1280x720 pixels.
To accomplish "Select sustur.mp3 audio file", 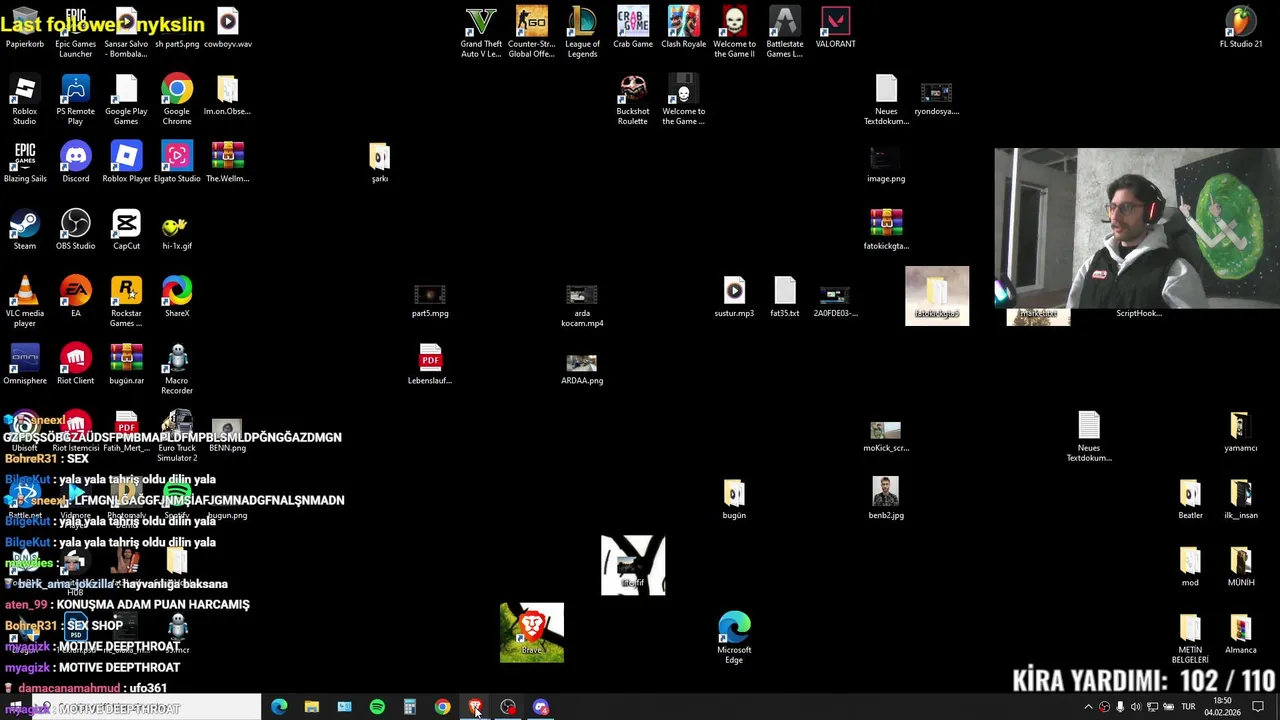I will pyautogui.click(x=734, y=296).
